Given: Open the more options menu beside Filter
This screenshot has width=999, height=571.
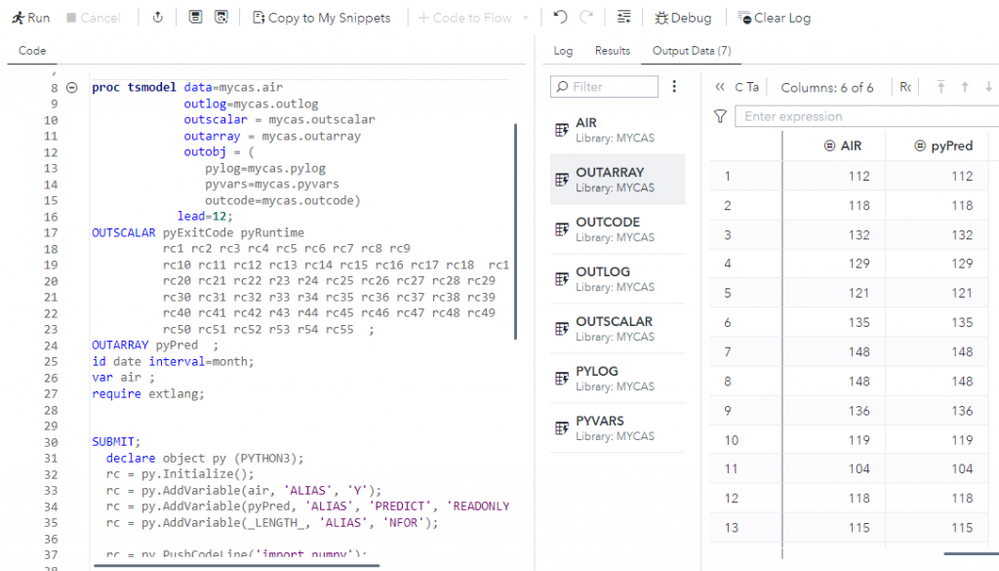Looking at the screenshot, I should 675,87.
